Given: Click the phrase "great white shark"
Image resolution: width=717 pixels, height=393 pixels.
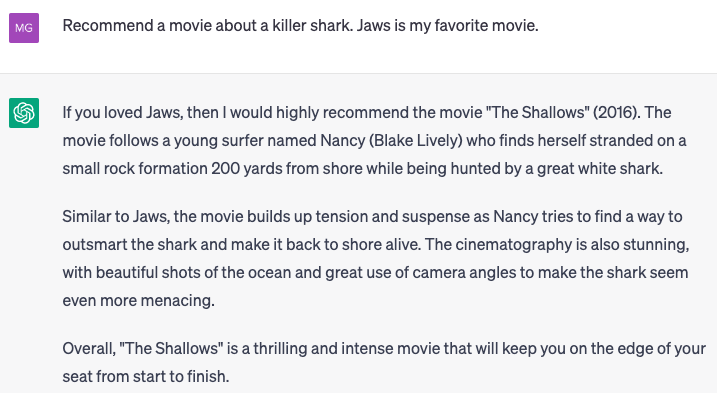Looking at the screenshot, I should click(x=599, y=168).
